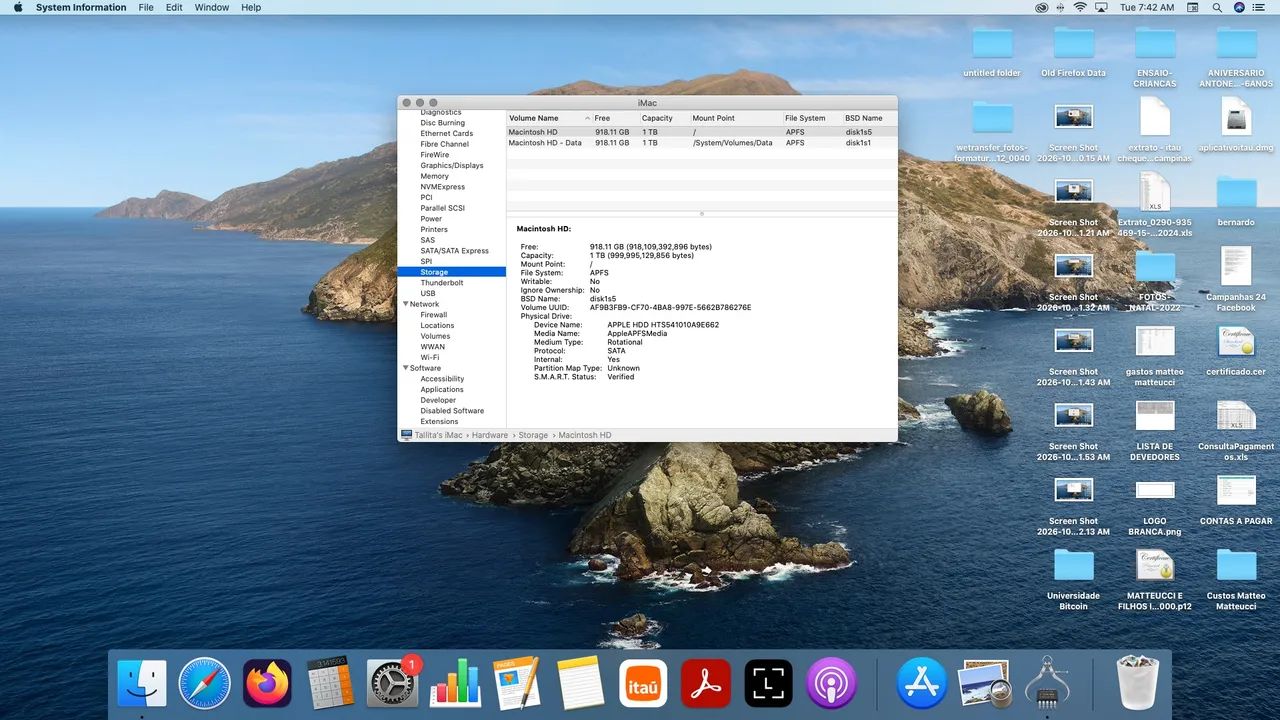This screenshot has height=720, width=1280.
Task: Click the System Information icon in the Dock
Action: pyautogui.click(x=1046, y=683)
